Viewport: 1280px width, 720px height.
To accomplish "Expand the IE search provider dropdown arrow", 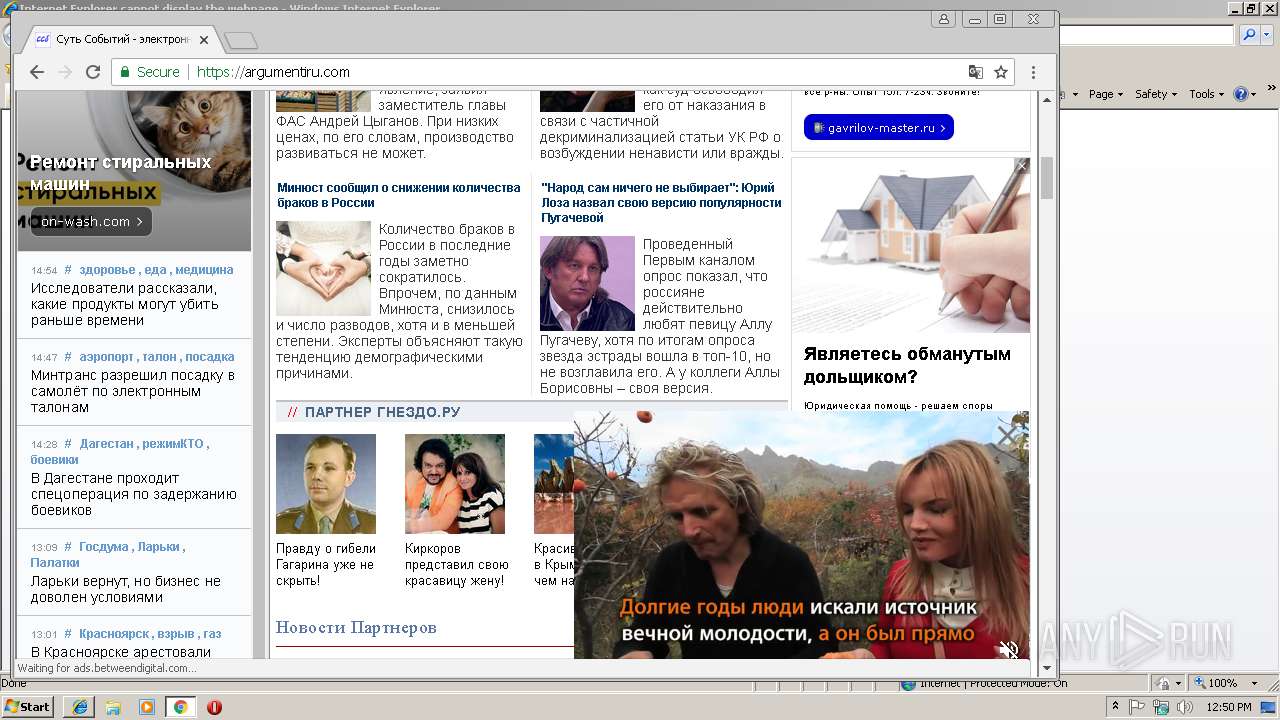I will click(x=1265, y=35).
